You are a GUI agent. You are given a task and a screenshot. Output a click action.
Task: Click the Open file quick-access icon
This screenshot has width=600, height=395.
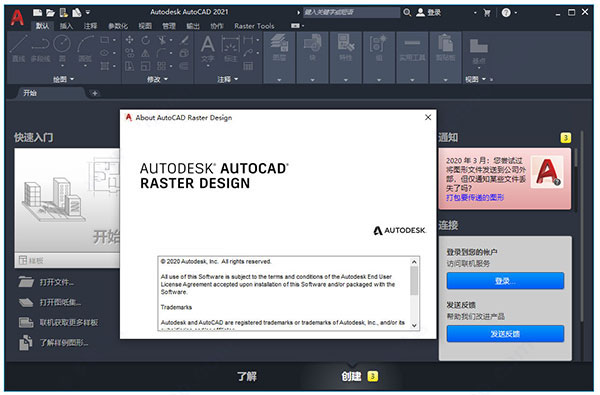pyautogui.click(x=51, y=13)
